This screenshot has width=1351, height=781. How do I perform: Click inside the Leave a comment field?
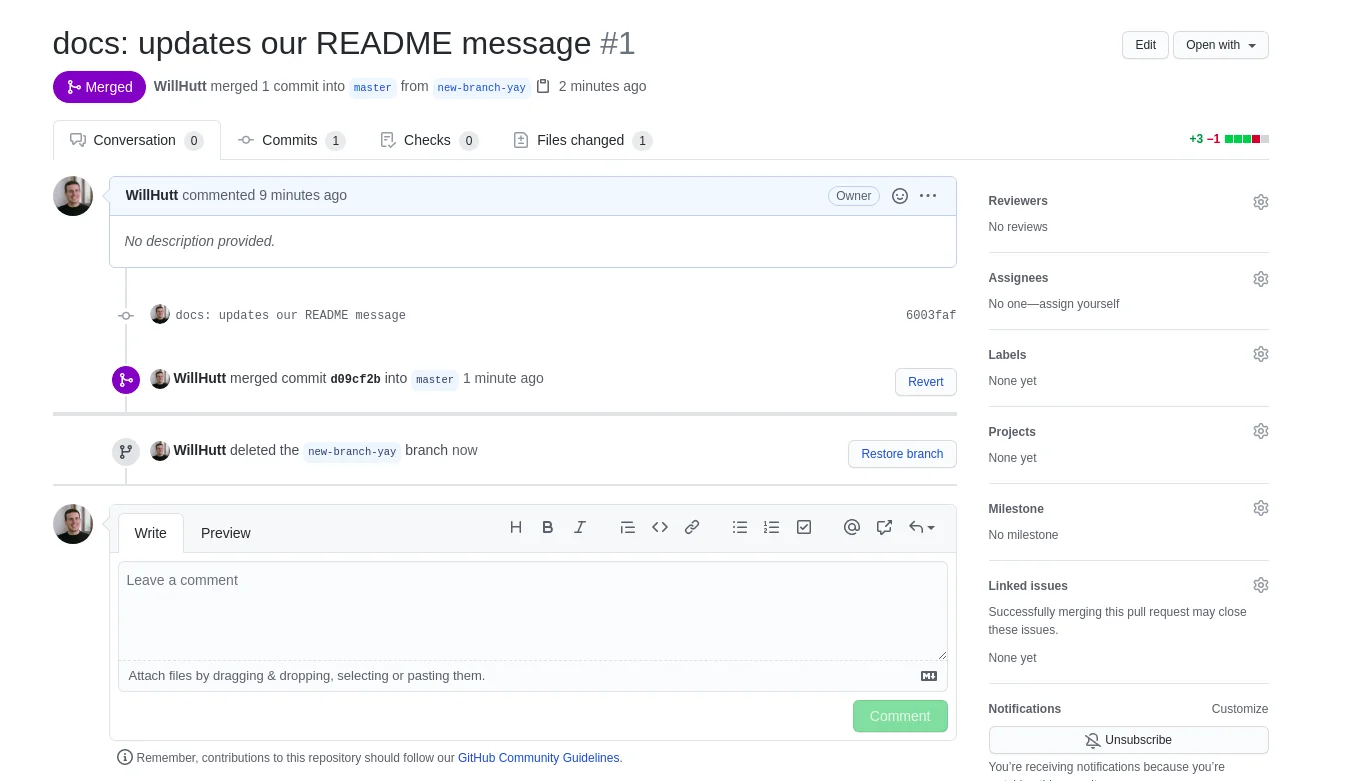click(x=532, y=610)
